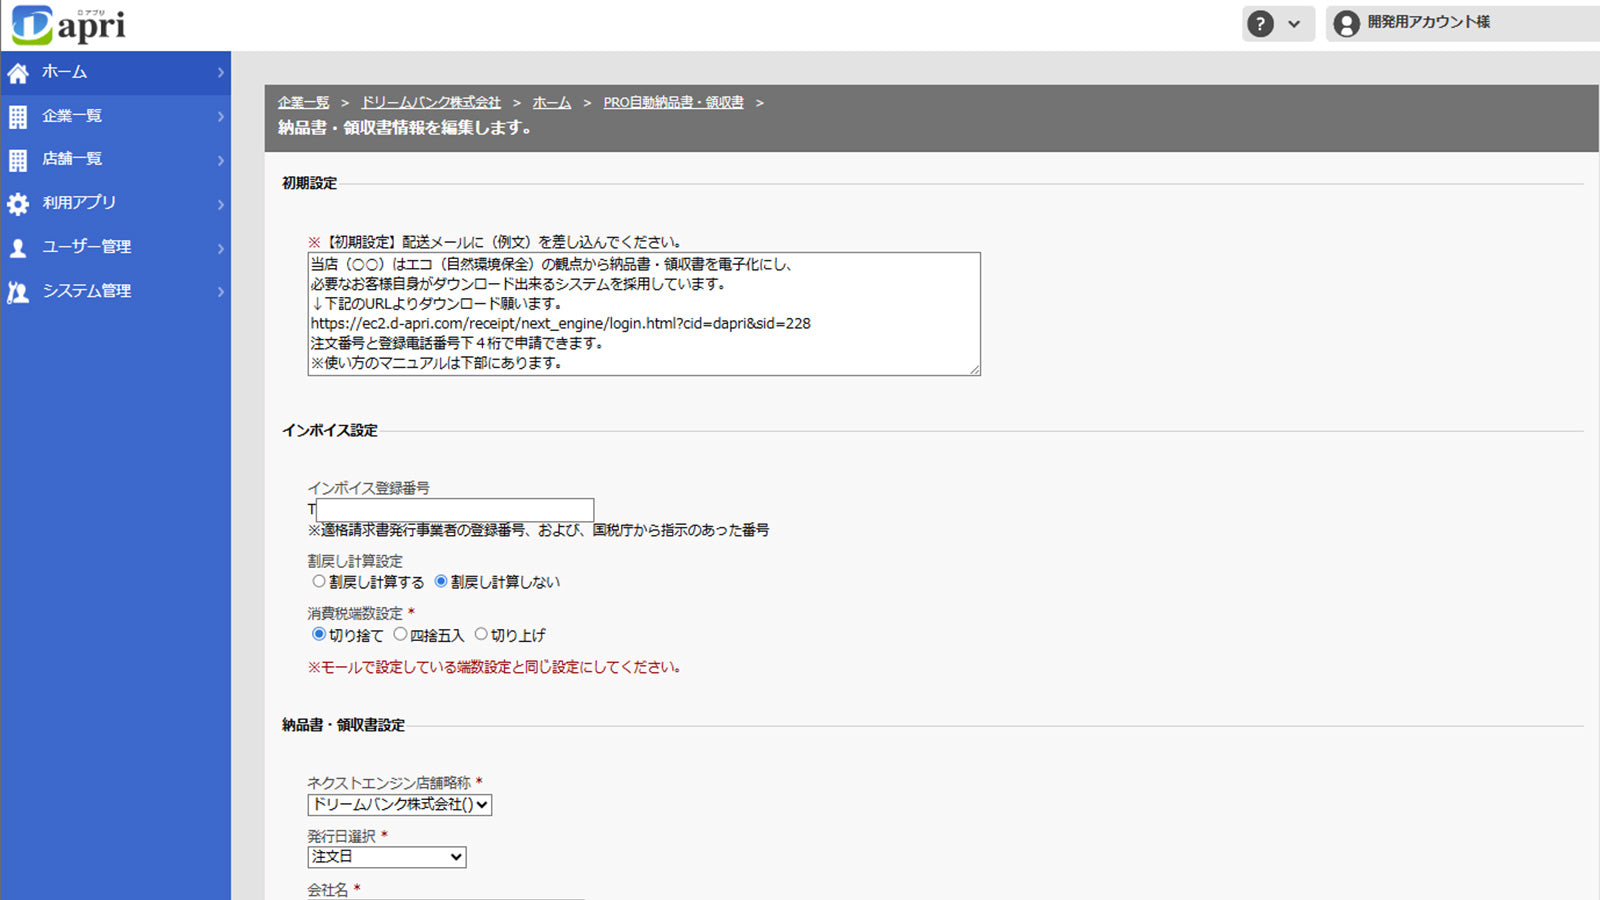
Task: Grab the text area resize handle
Action: pos(974,369)
